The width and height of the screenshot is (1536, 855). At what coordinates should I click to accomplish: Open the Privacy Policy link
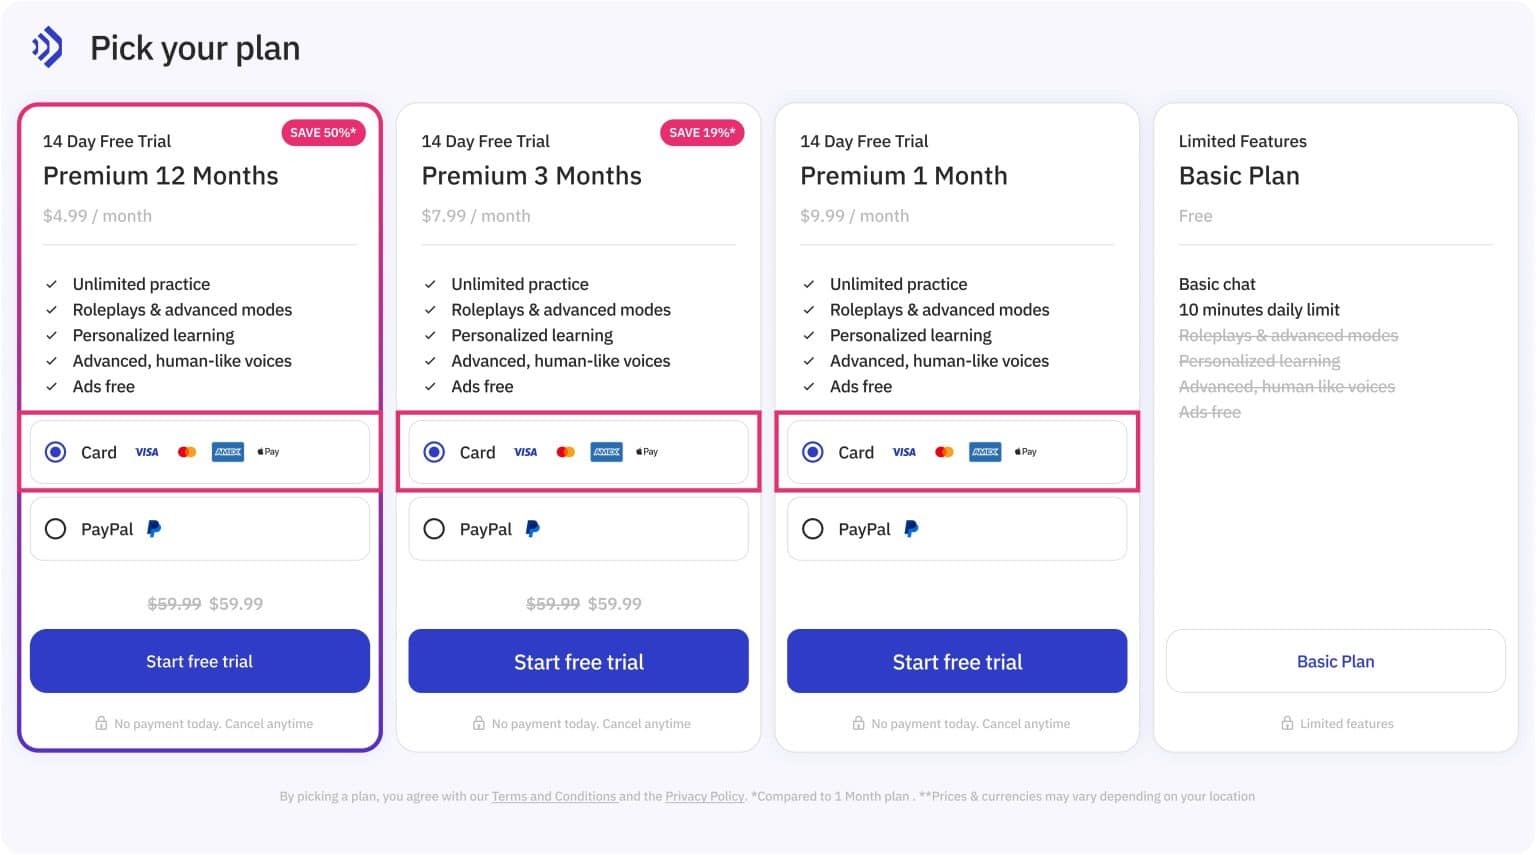click(x=704, y=796)
